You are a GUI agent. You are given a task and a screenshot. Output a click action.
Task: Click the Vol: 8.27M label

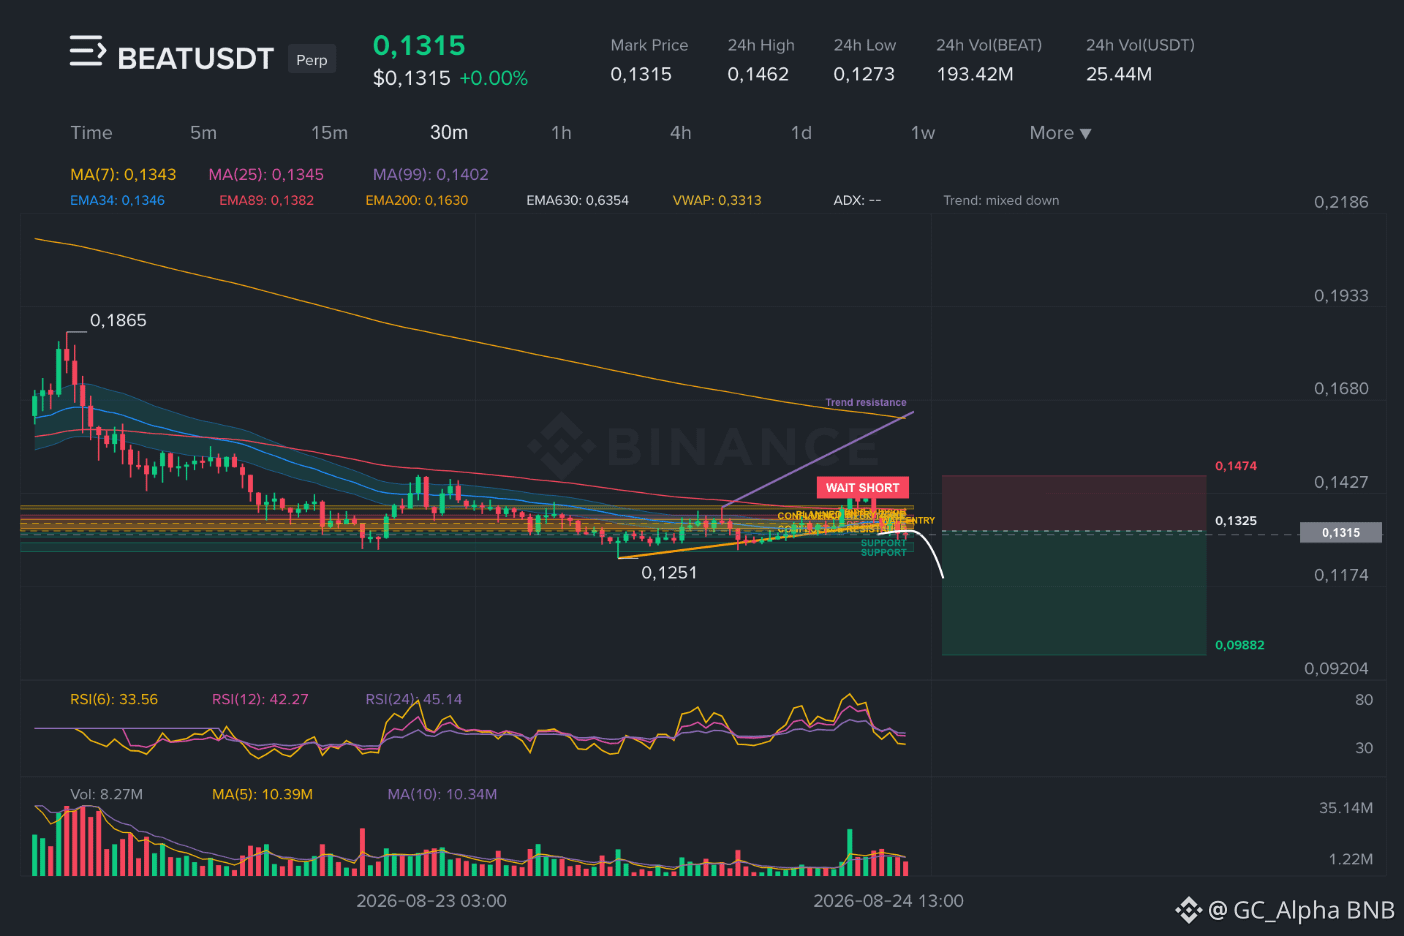106,794
